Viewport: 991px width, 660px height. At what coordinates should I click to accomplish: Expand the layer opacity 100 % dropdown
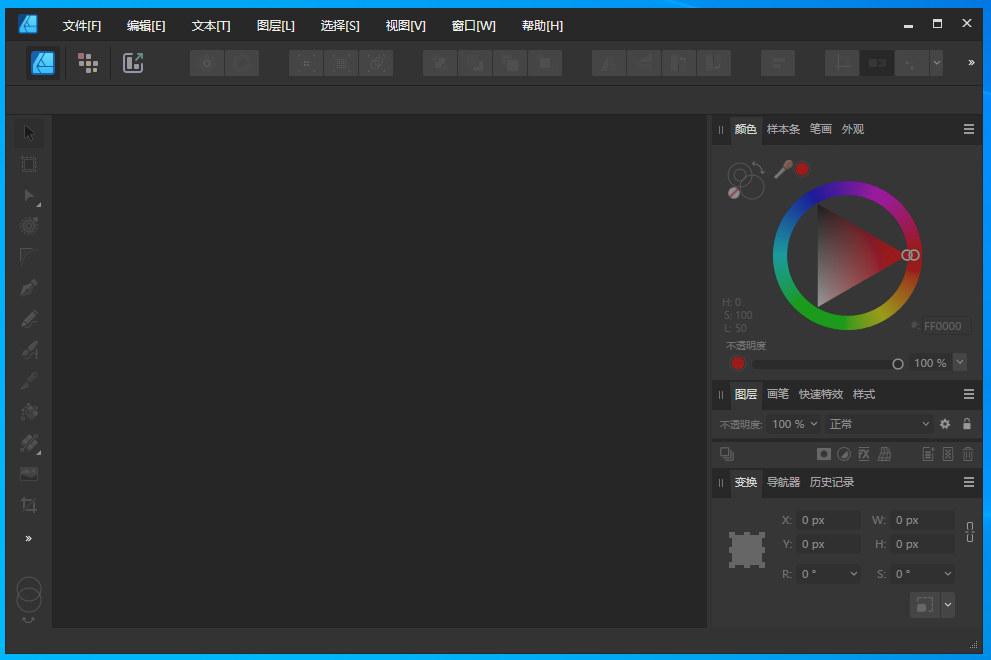[x=795, y=424]
